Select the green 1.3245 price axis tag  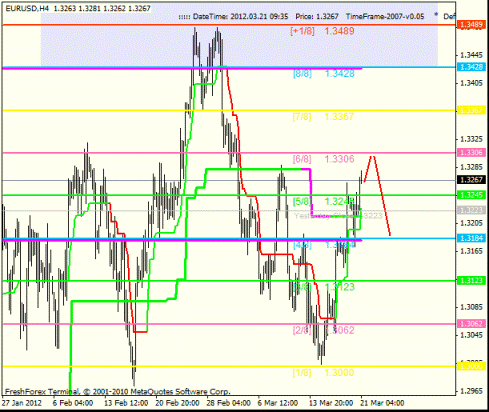coord(471,195)
